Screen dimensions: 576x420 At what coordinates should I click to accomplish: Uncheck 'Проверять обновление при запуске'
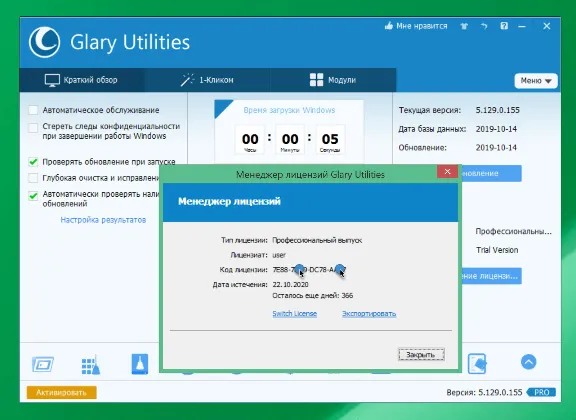point(33,162)
